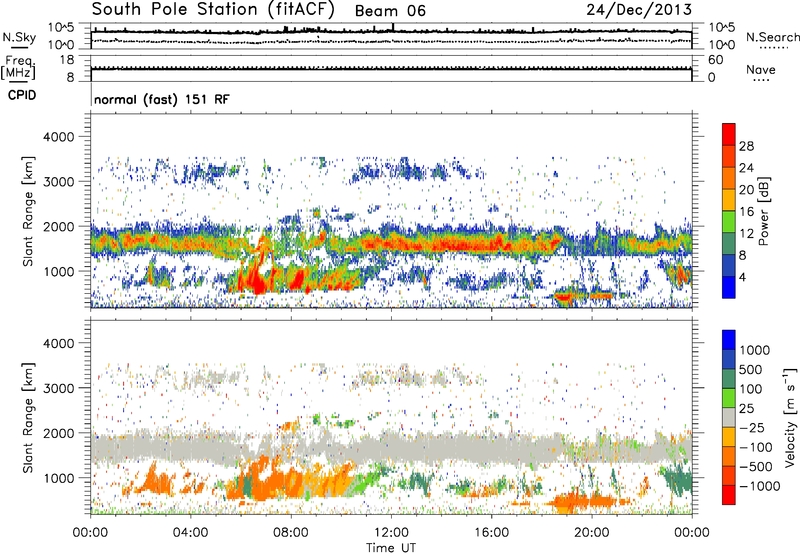
Task: Pick the power color between 24 and 28
Action: click(x=729, y=156)
